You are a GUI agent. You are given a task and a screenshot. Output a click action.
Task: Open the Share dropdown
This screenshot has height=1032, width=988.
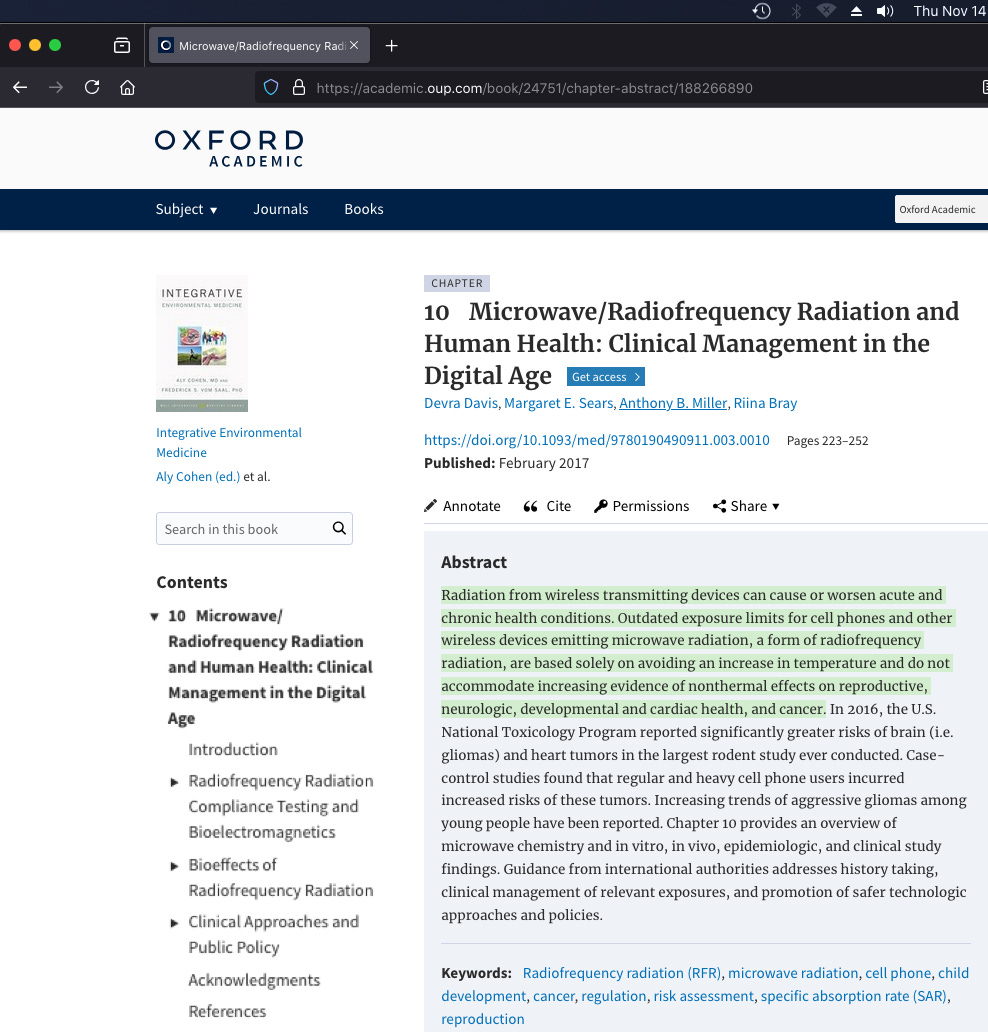tap(746, 506)
